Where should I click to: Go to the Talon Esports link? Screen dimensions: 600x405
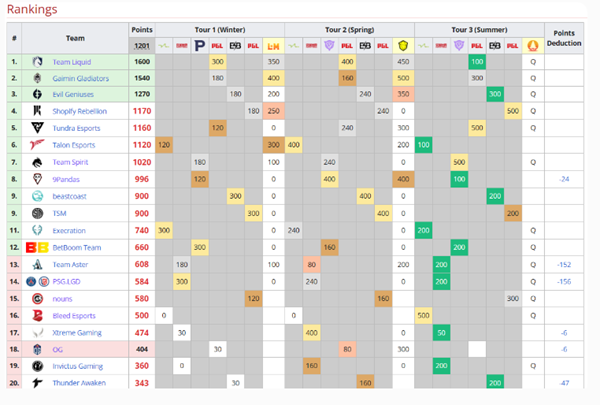[x=76, y=145]
